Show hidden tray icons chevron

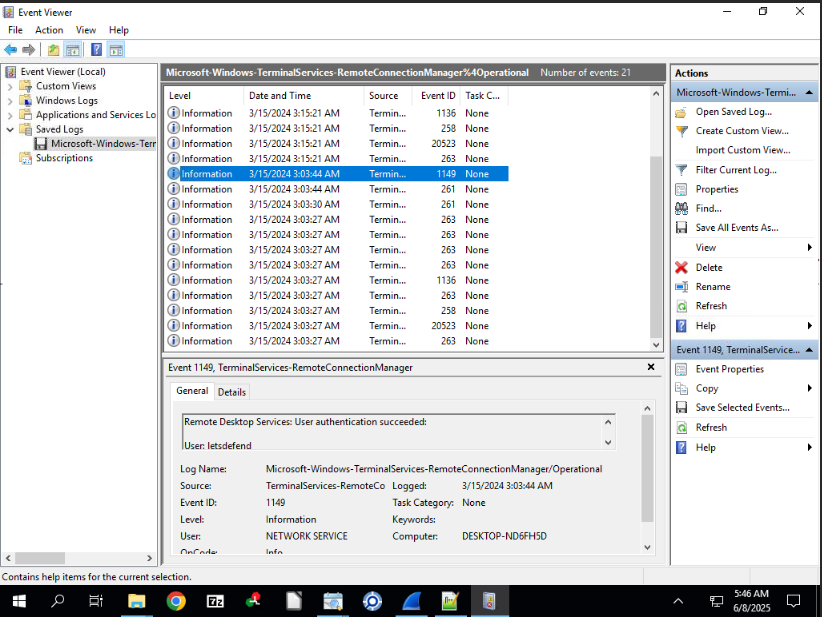click(x=678, y=601)
